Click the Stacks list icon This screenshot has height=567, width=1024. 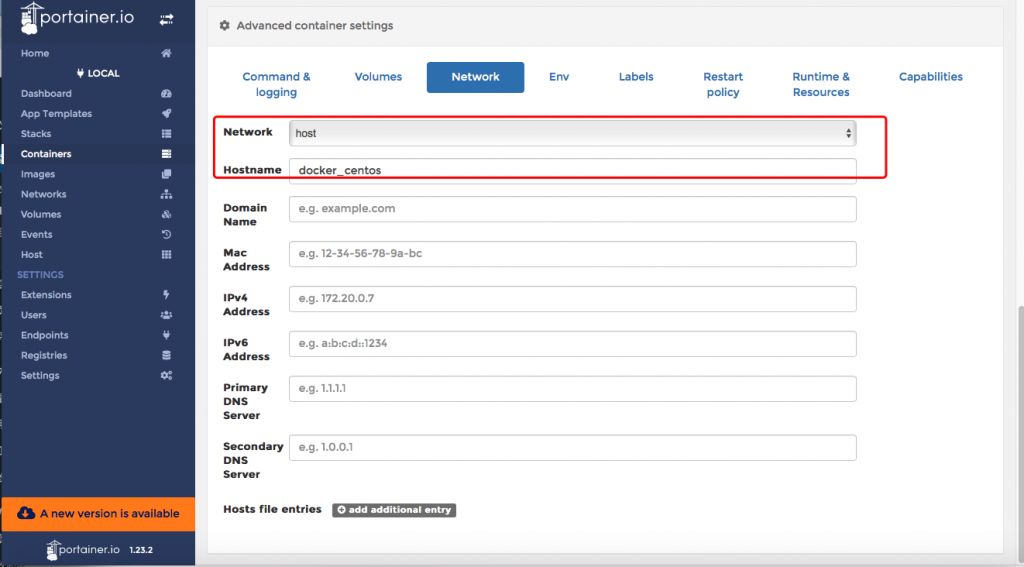(166, 134)
